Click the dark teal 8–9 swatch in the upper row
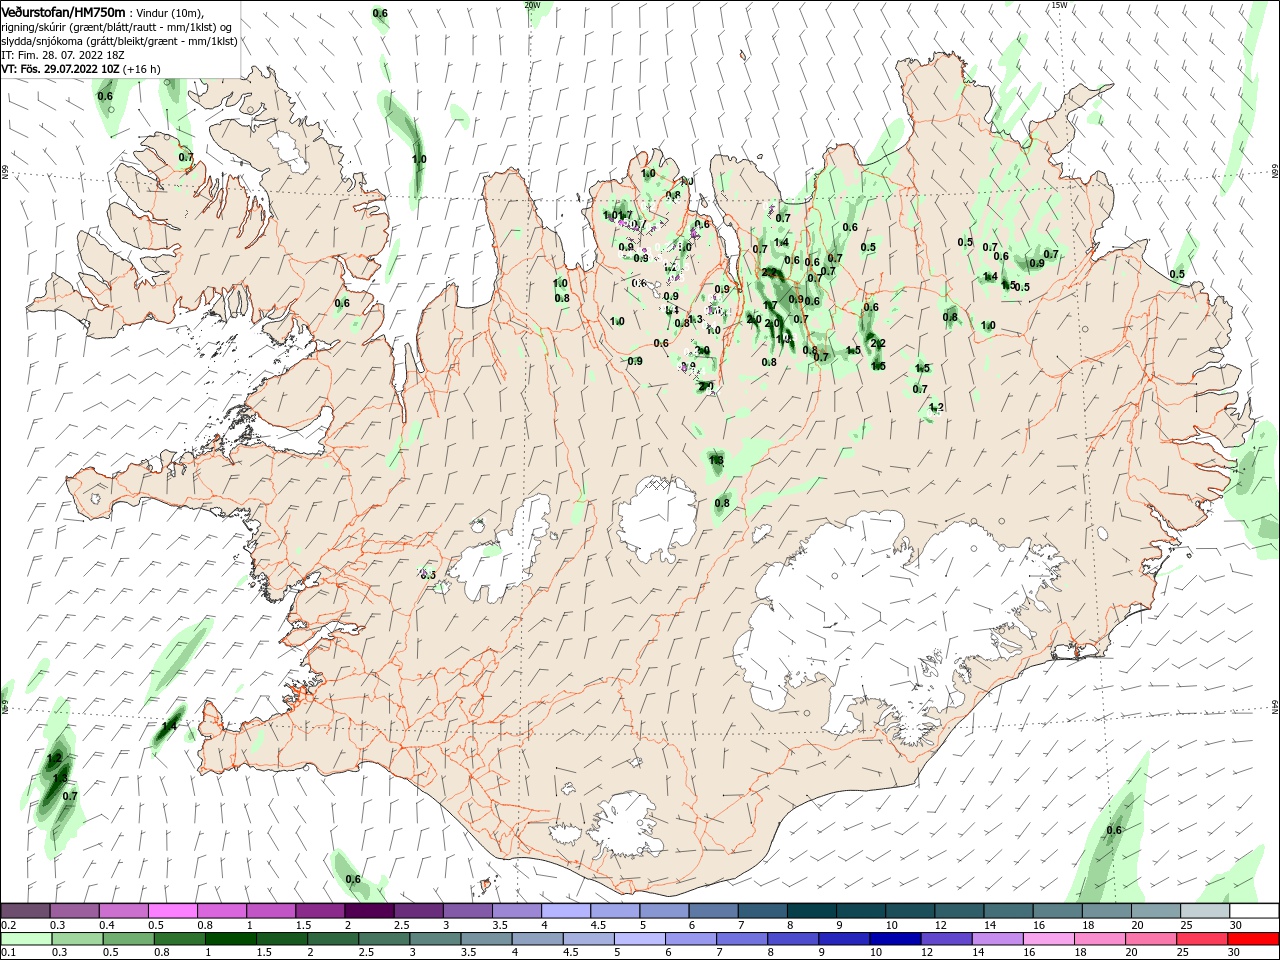 (811, 911)
